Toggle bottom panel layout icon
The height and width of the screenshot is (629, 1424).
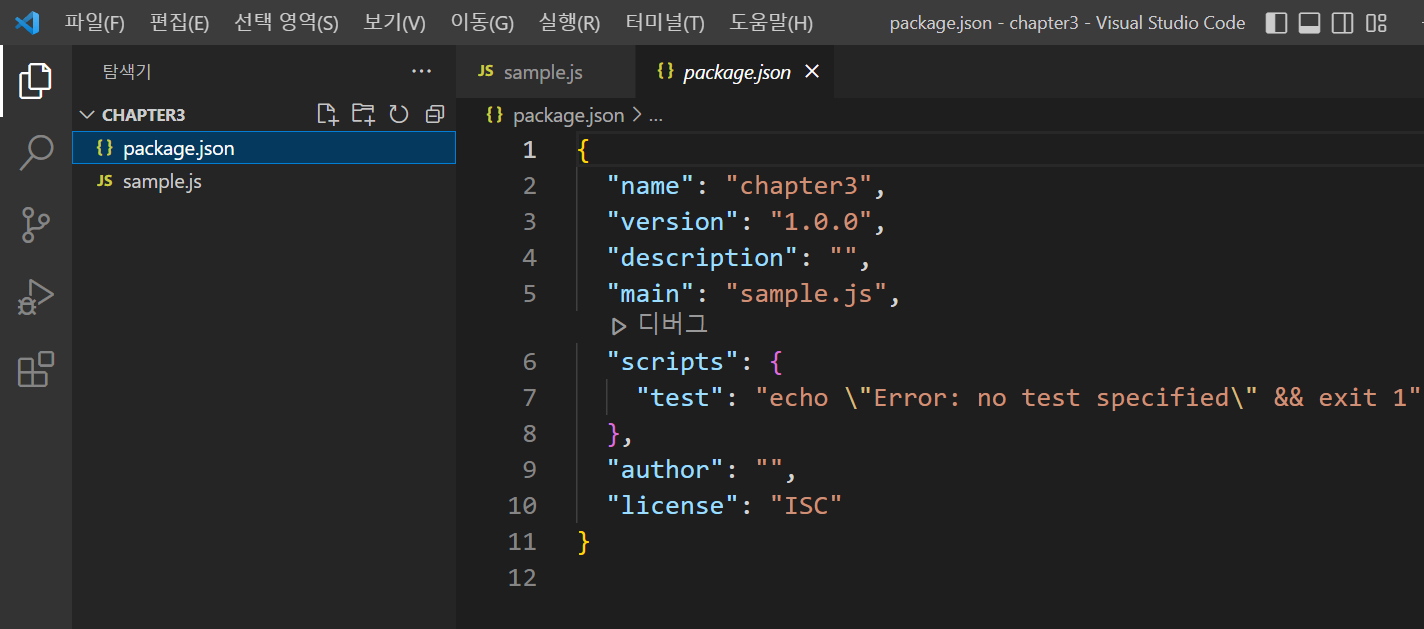pyautogui.click(x=1310, y=23)
